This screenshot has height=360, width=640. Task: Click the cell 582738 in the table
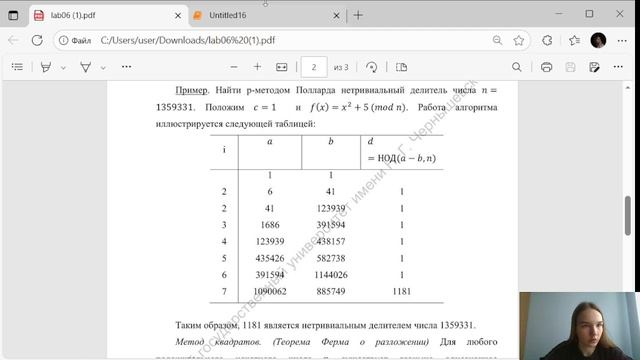pos(331,258)
